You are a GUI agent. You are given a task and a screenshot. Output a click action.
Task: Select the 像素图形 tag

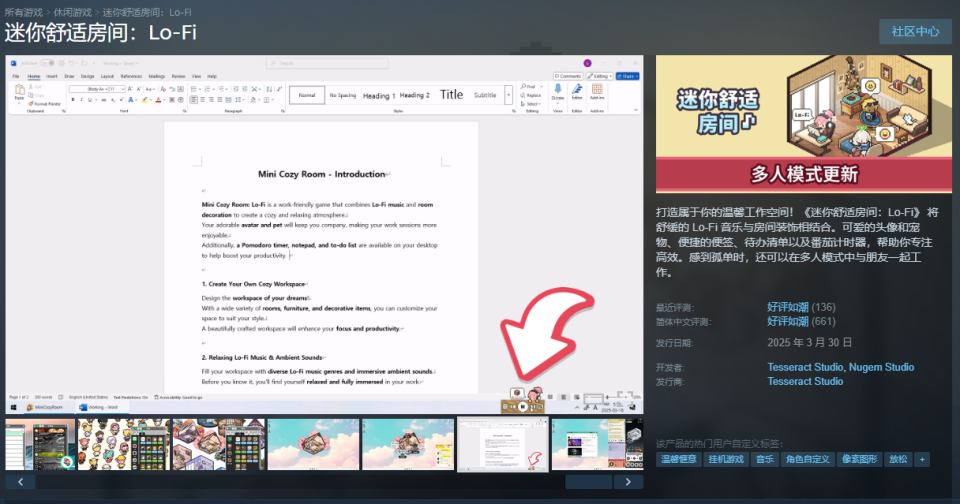(859, 459)
